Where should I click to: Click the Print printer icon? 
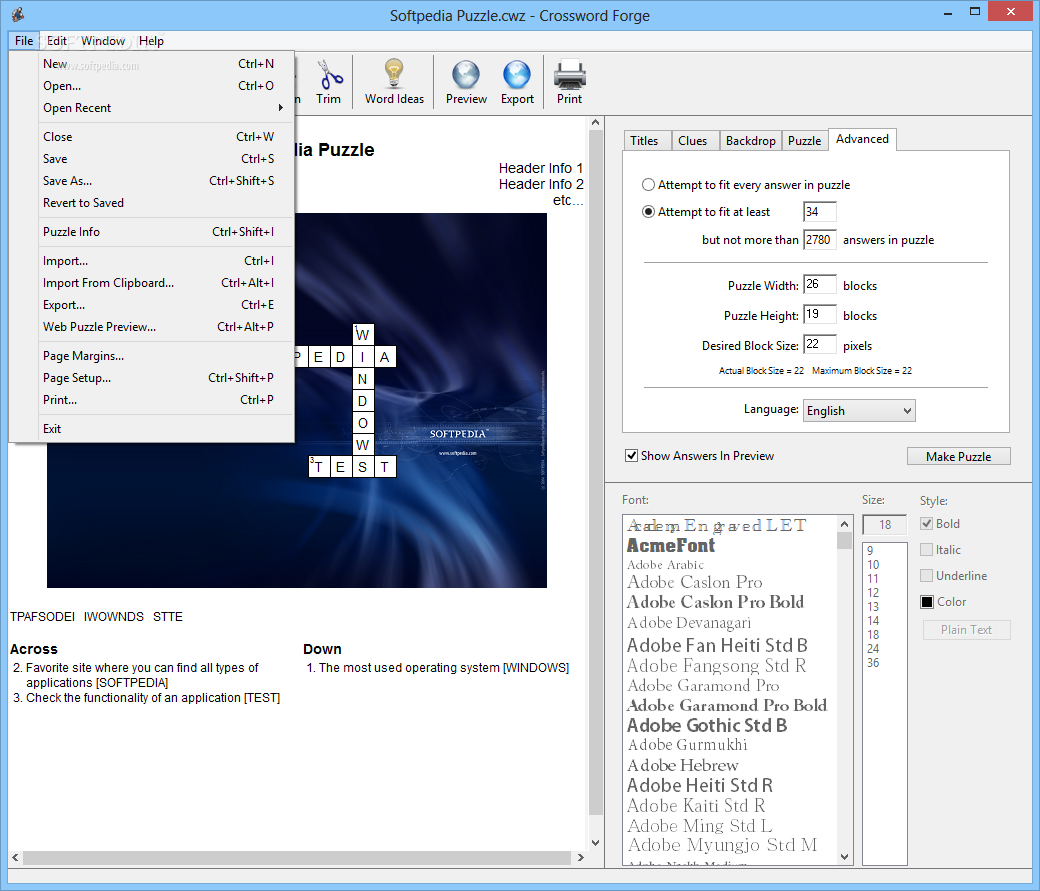(569, 74)
